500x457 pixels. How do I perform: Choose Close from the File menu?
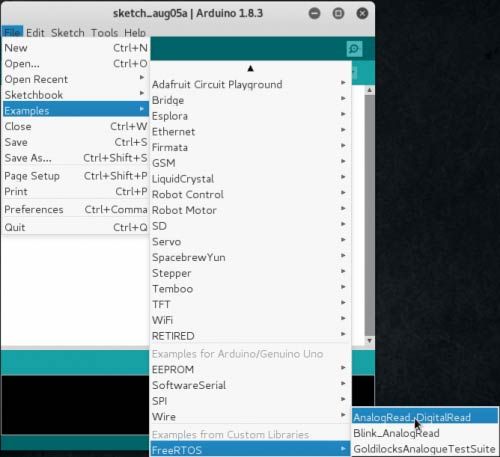pyautogui.click(x=76, y=126)
